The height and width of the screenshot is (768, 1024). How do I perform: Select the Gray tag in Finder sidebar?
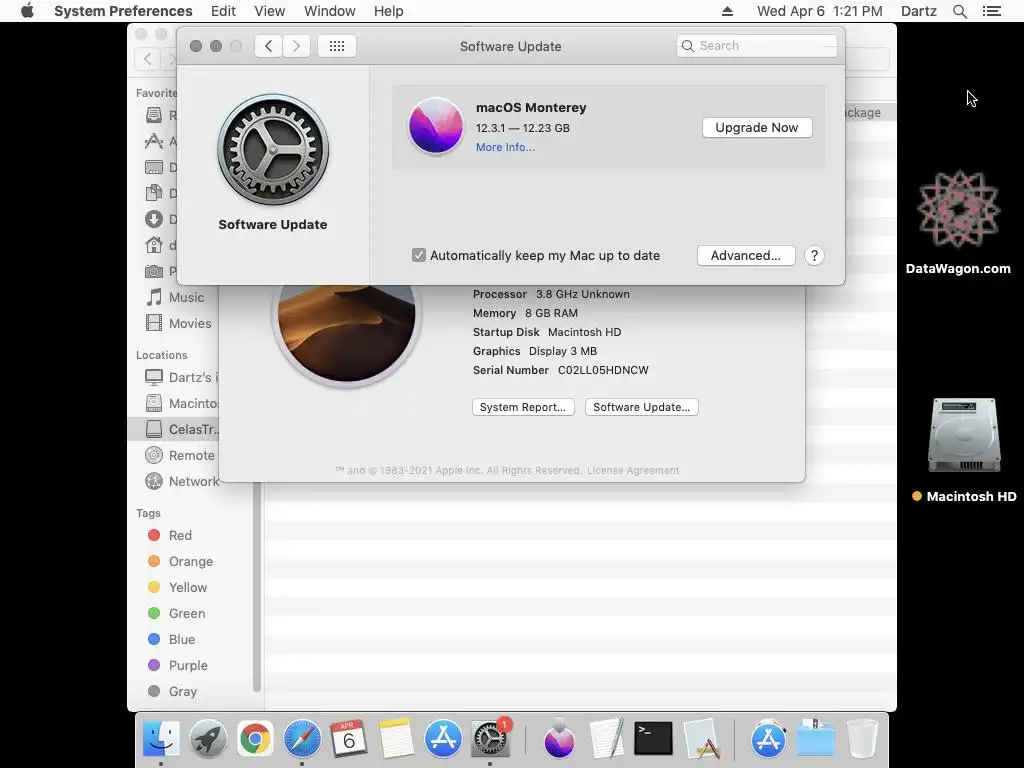[171, 691]
